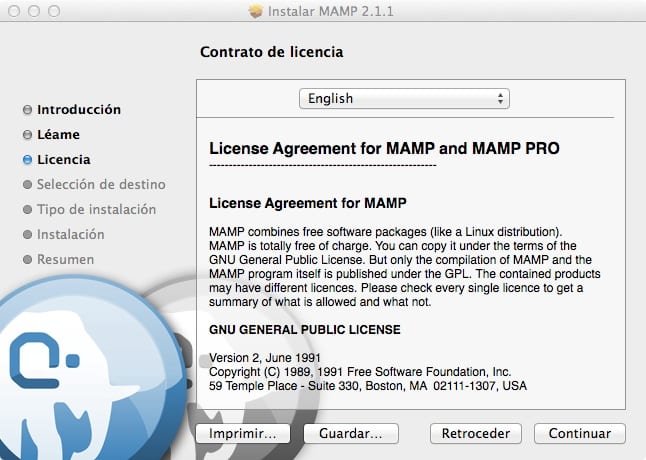Select the Instalación step in sidebar

coord(70,235)
